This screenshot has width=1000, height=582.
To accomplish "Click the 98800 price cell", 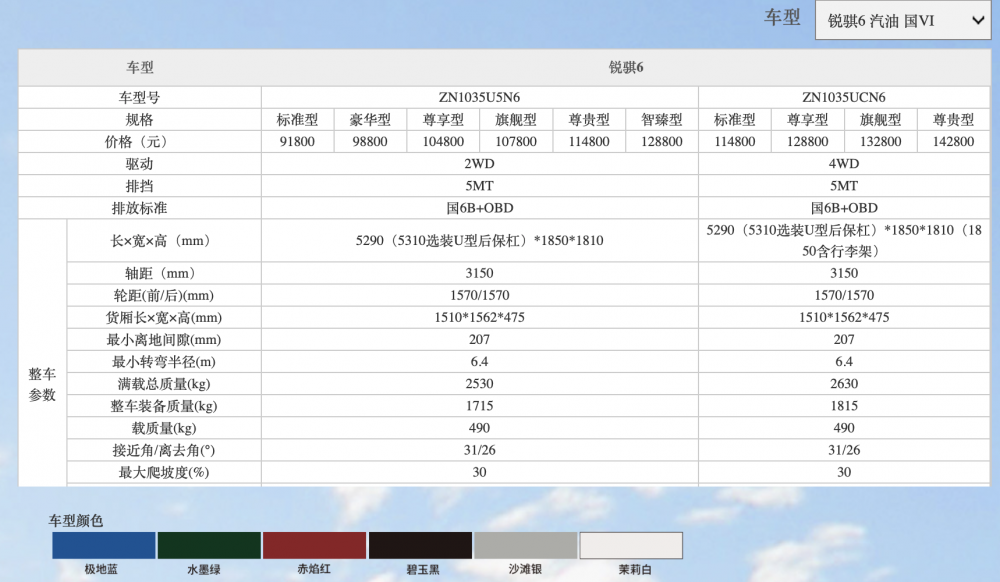I will pos(370,142).
